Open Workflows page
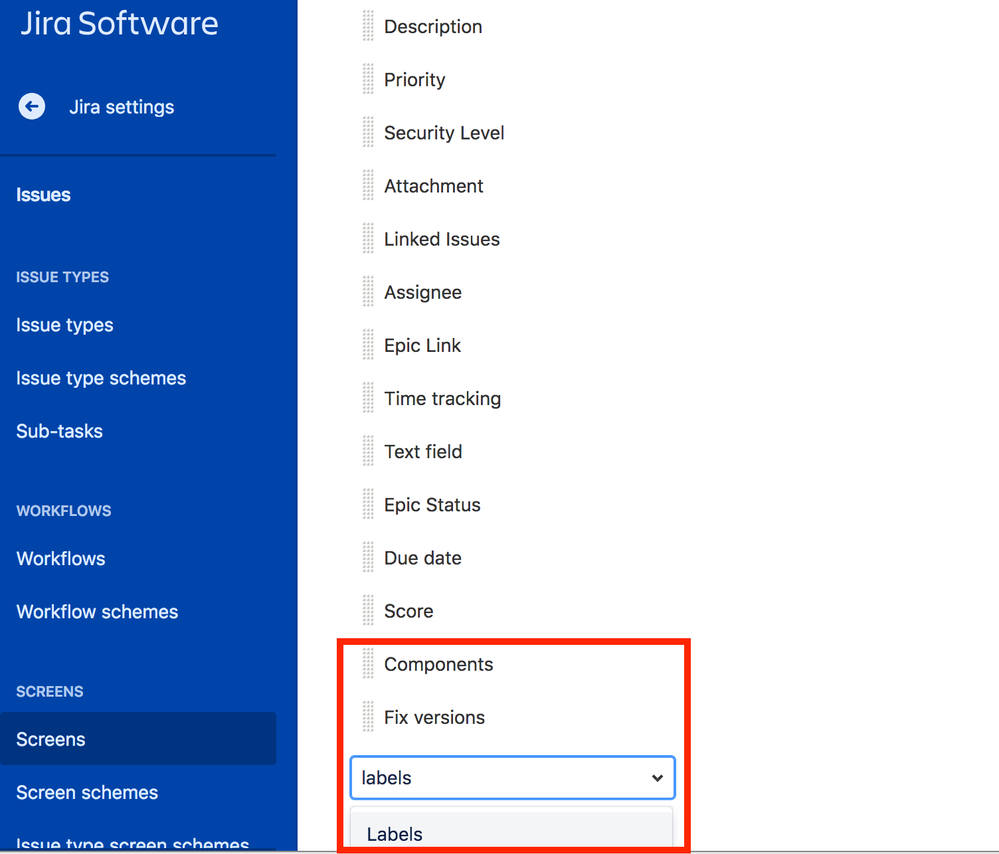The height and width of the screenshot is (854, 999). [x=61, y=558]
